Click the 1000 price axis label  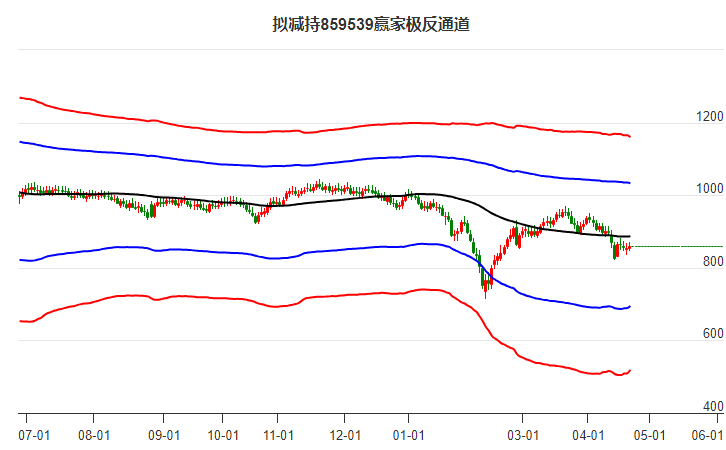point(710,188)
